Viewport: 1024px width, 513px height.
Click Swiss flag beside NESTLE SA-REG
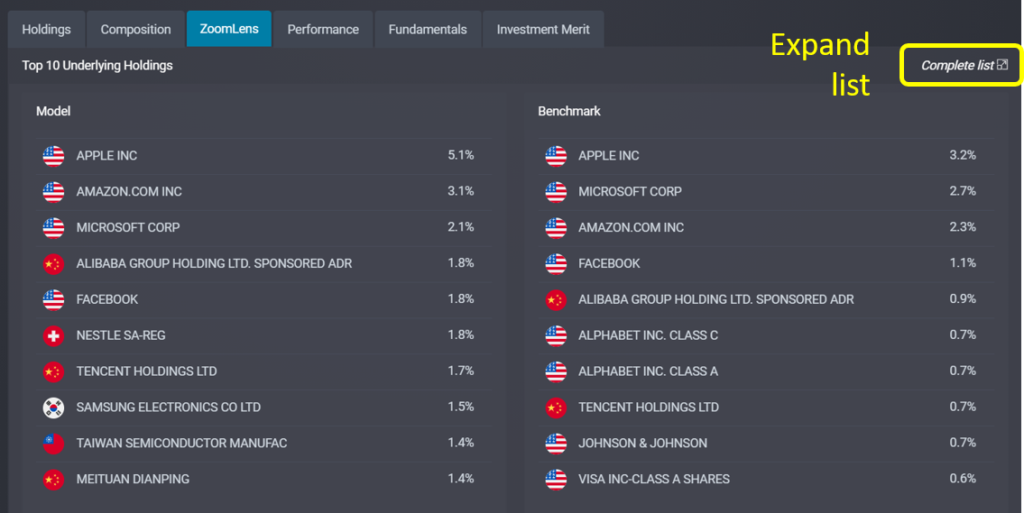point(54,335)
